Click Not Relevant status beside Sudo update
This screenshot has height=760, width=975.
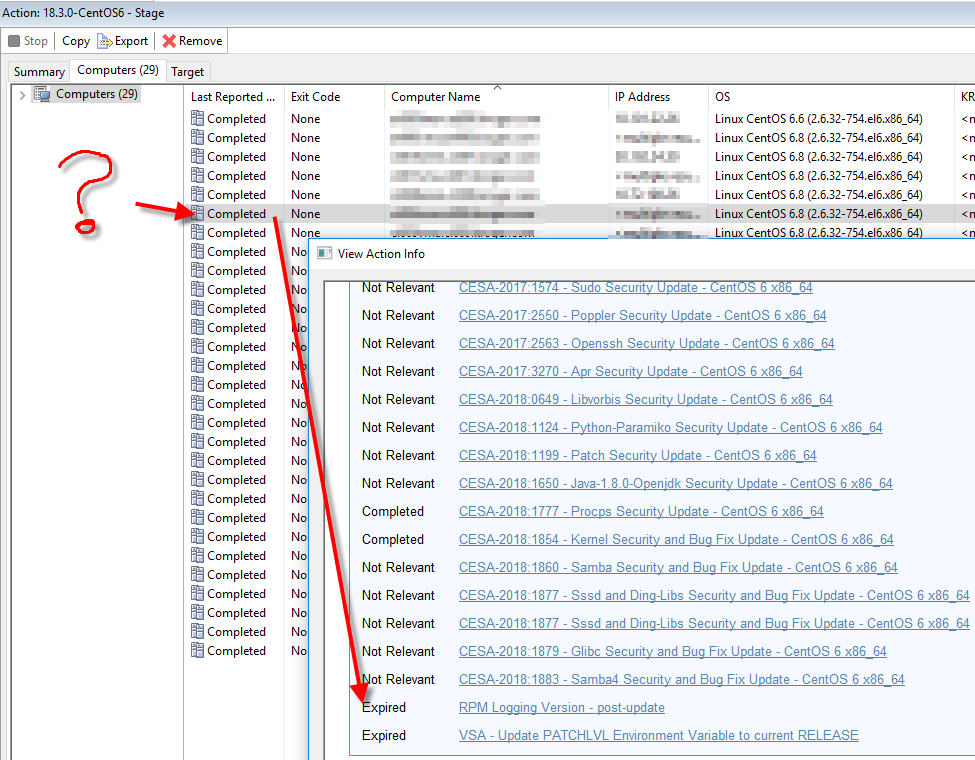pos(398,287)
